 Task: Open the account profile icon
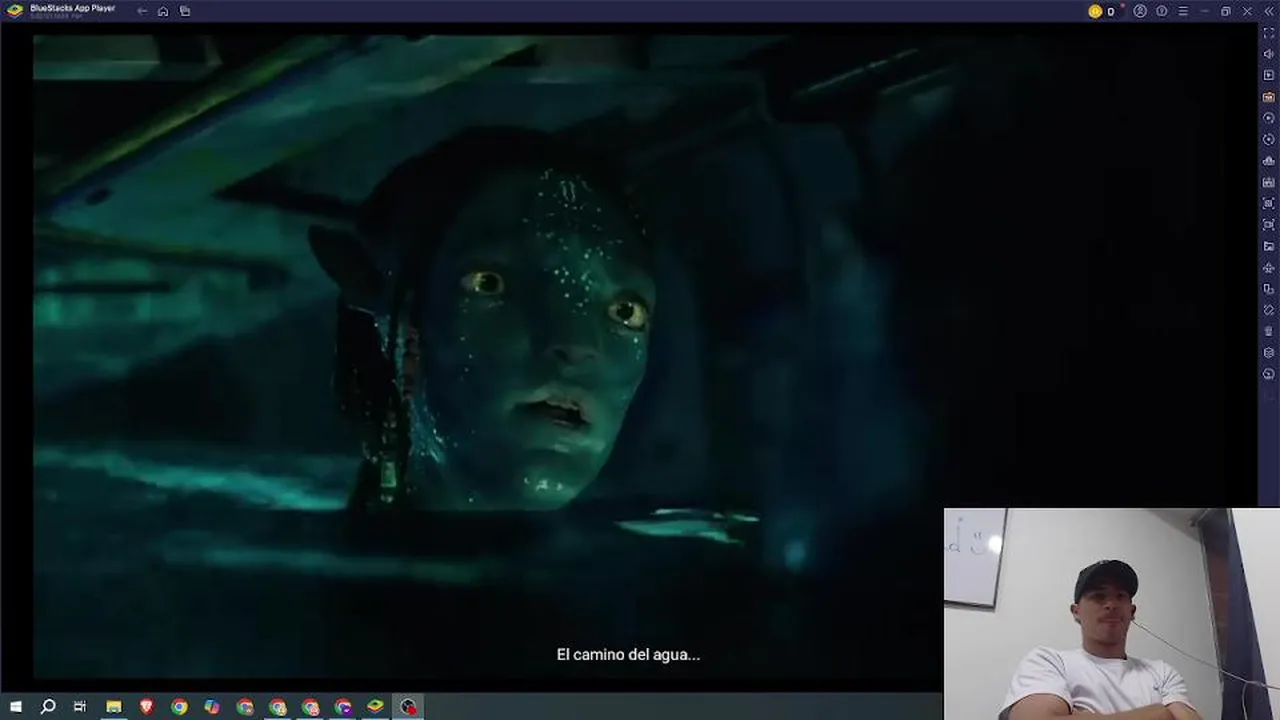pos(1140,11)
